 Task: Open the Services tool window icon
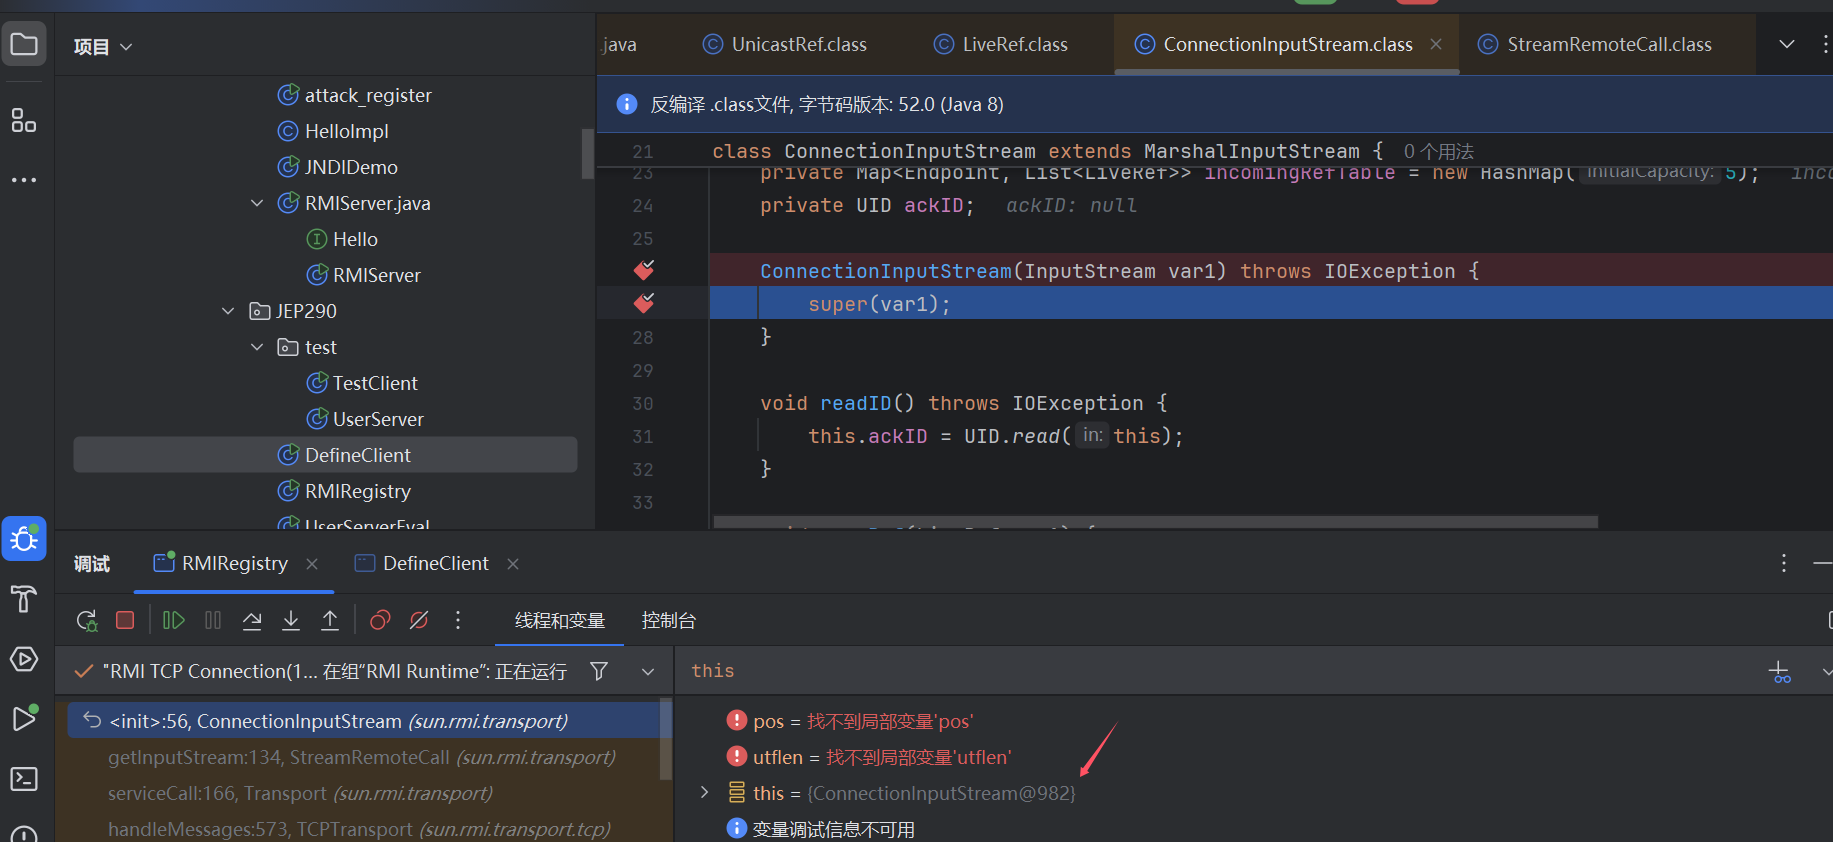24,659
